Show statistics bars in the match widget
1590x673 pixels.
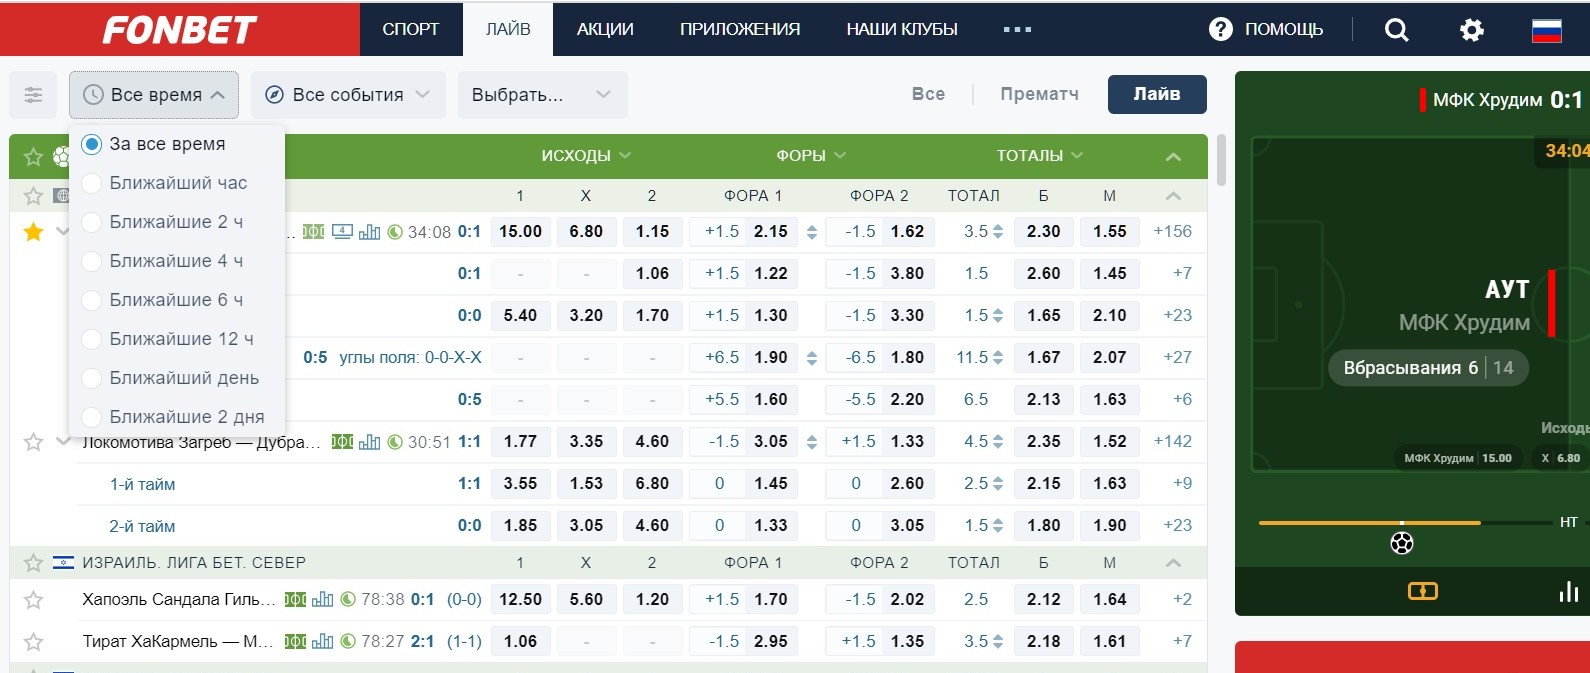click(1568, 591)
